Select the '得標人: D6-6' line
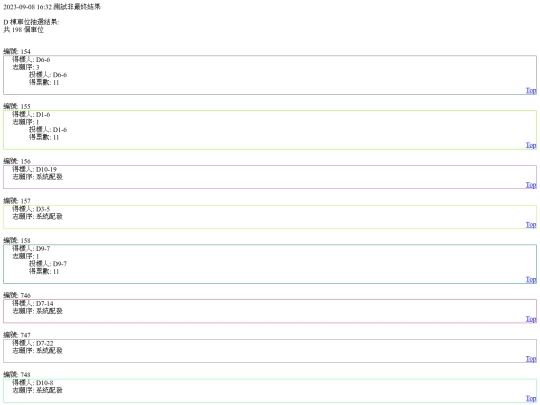Image resolution: width=540 pixels, height=405 pixels. [x=31, y=60]
